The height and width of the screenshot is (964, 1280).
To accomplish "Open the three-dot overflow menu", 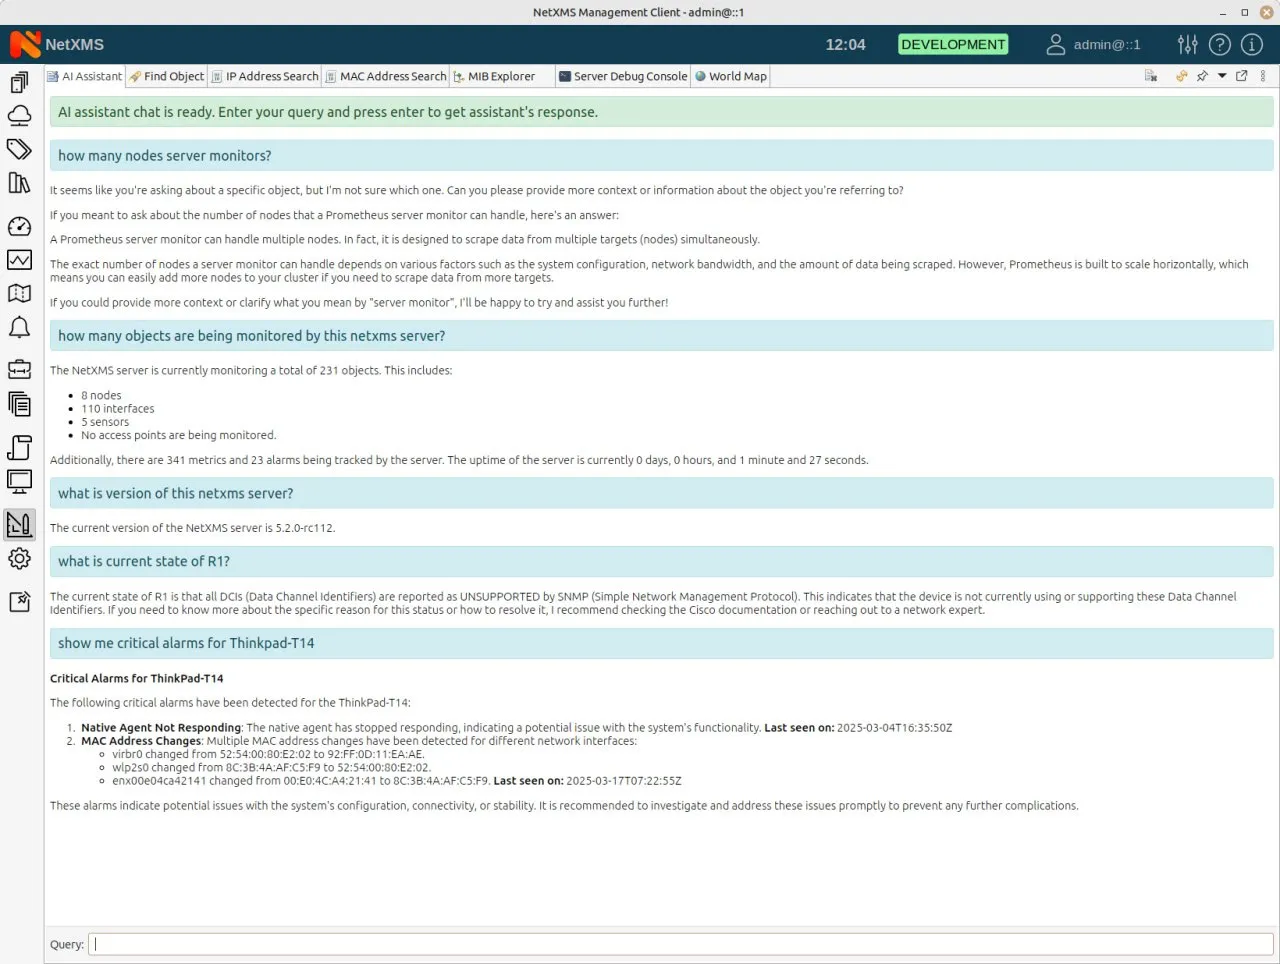I will (x=1263, y=75).
